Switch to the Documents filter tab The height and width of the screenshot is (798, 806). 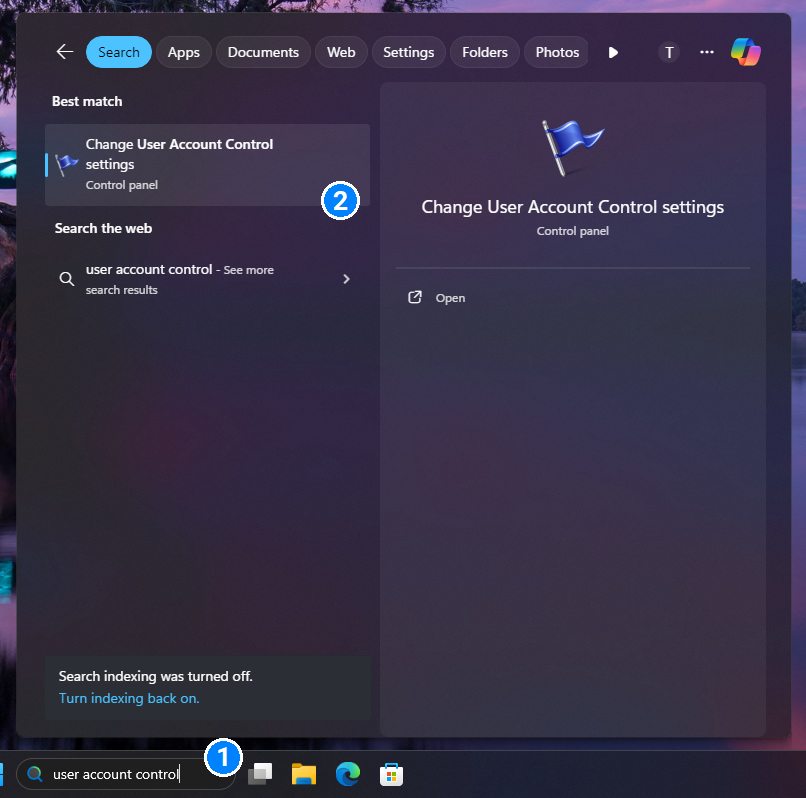(263, 52)
